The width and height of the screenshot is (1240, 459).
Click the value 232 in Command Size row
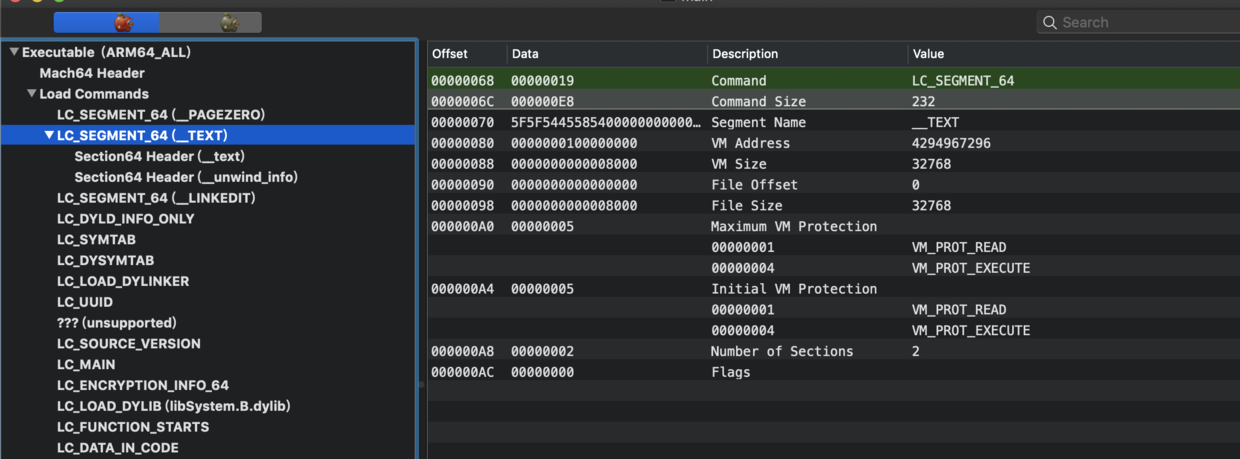click(x=923, y=101)
